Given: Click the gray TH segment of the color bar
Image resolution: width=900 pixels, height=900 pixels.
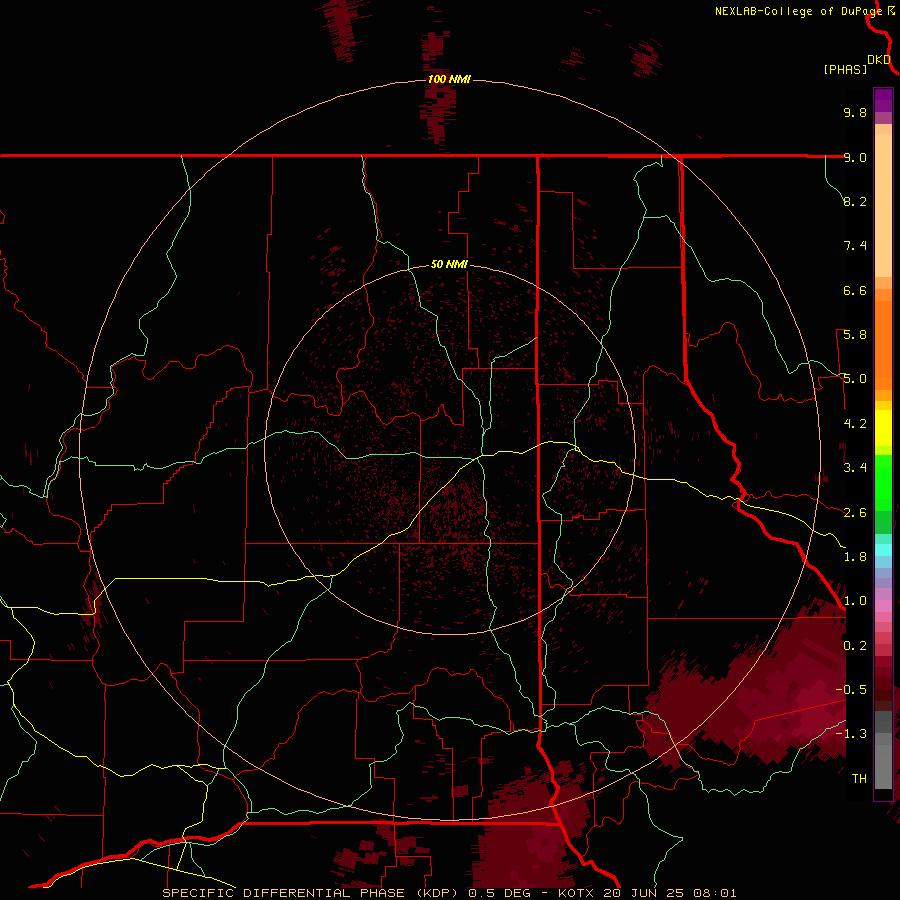Looking at the screenshot, I should click(883, 761).
